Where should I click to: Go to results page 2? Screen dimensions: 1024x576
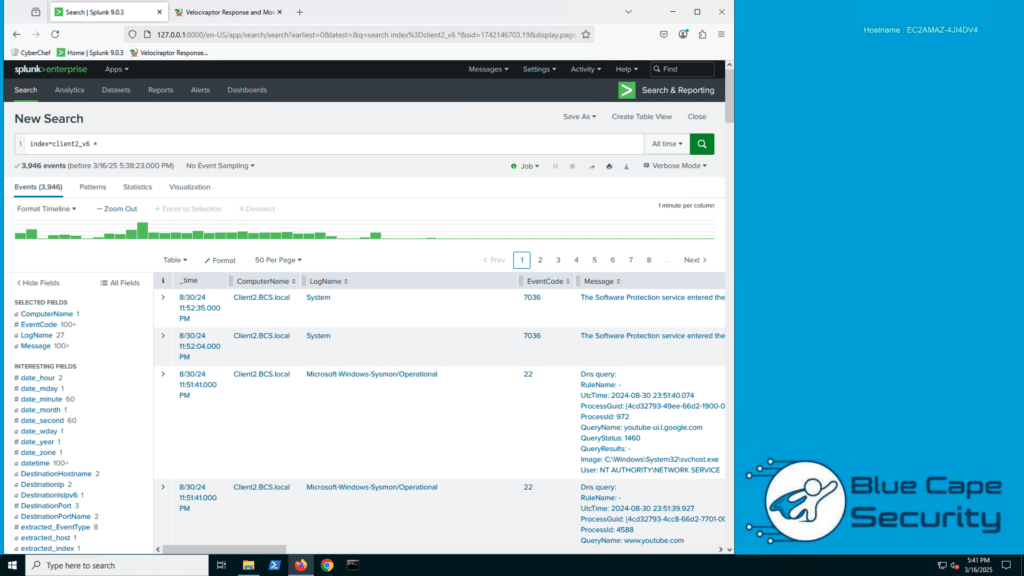click(540, 260)
